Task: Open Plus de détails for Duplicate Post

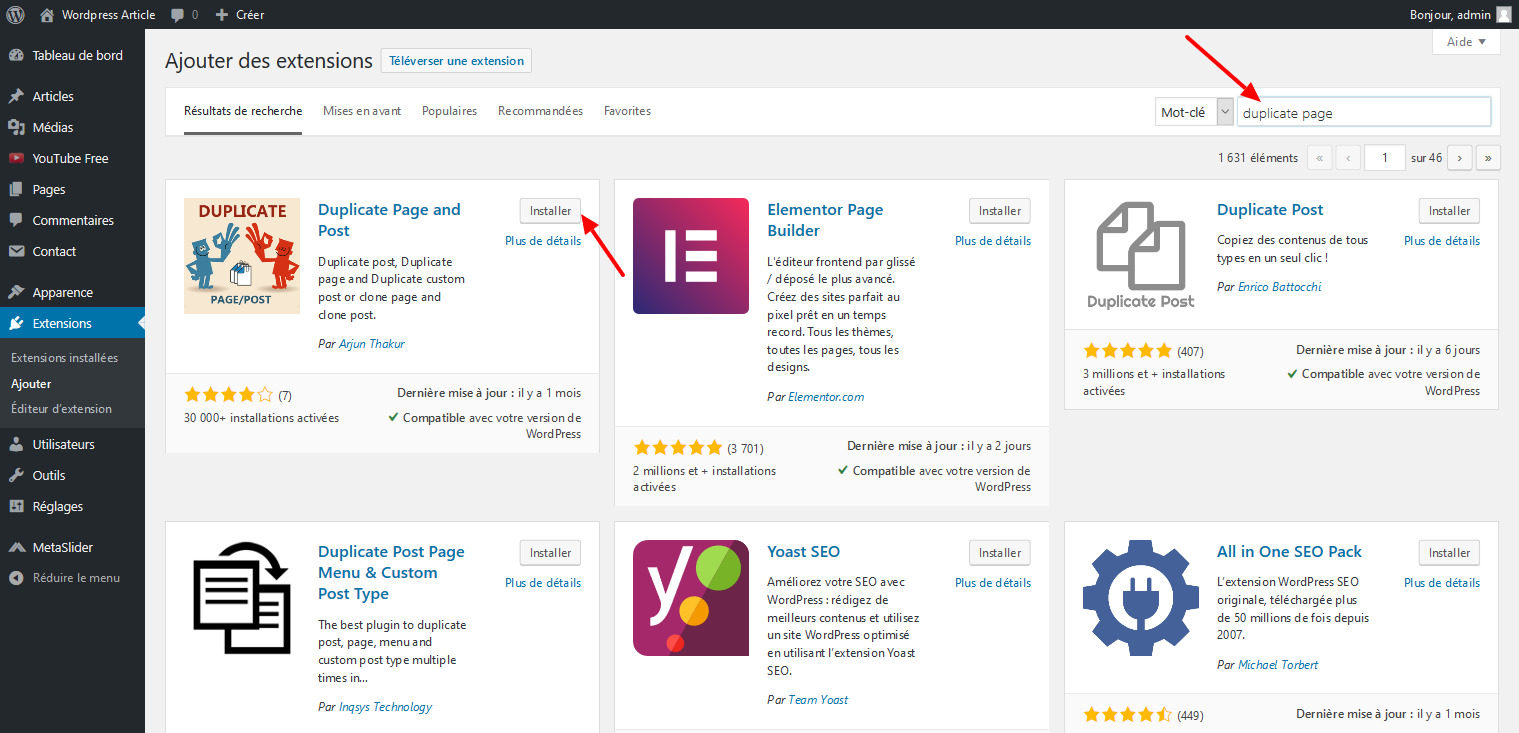Action: [1442, 240]
